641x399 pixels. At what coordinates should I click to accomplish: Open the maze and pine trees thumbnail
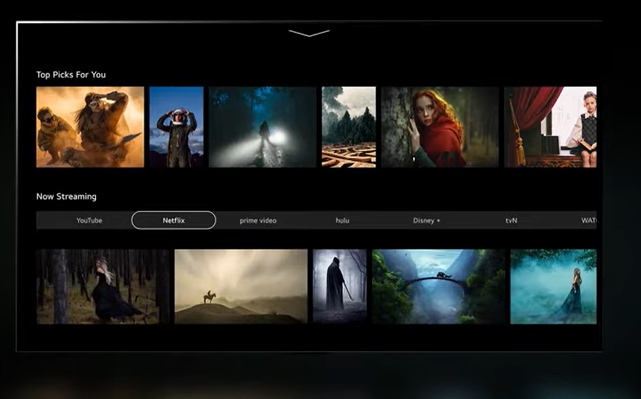pyautogui.click(x=349, y=127)
